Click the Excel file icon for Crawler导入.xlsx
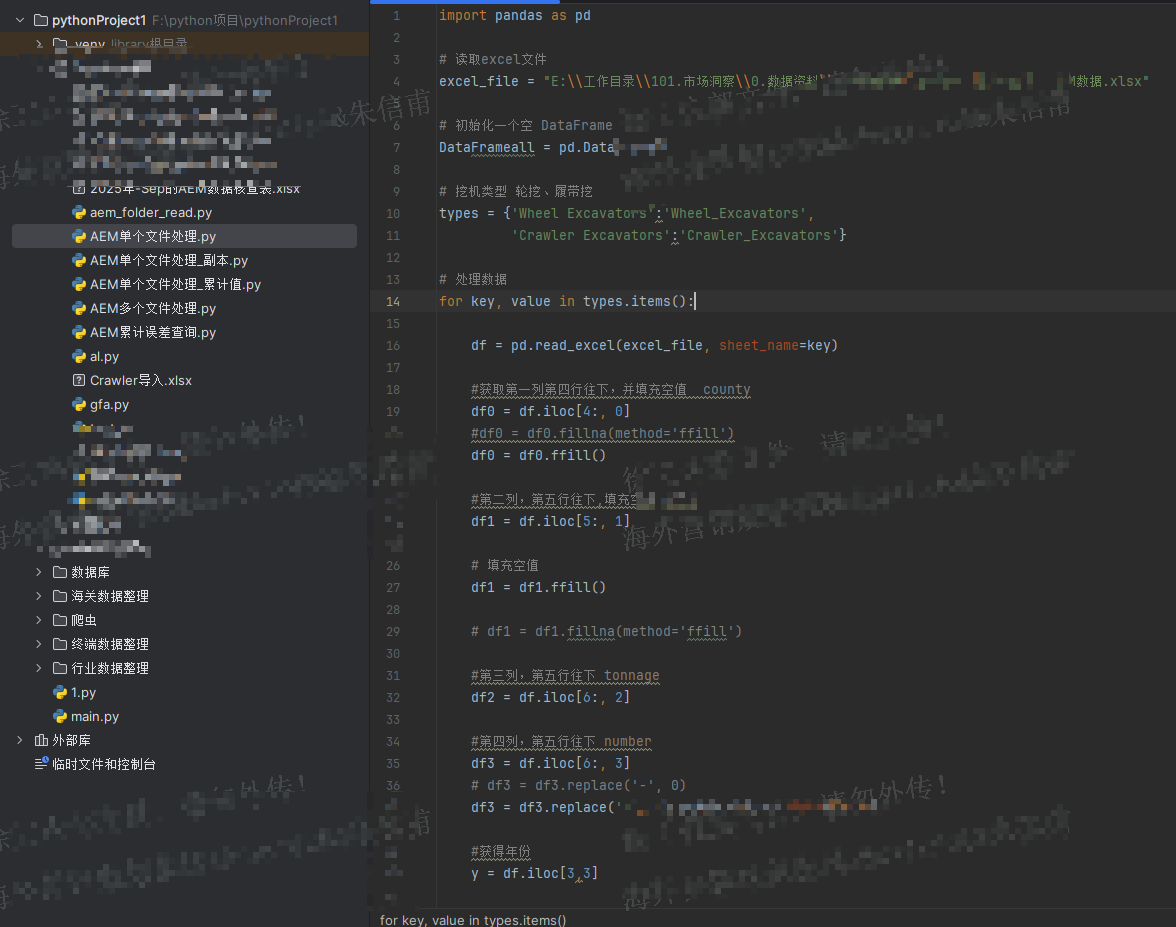 79,381
